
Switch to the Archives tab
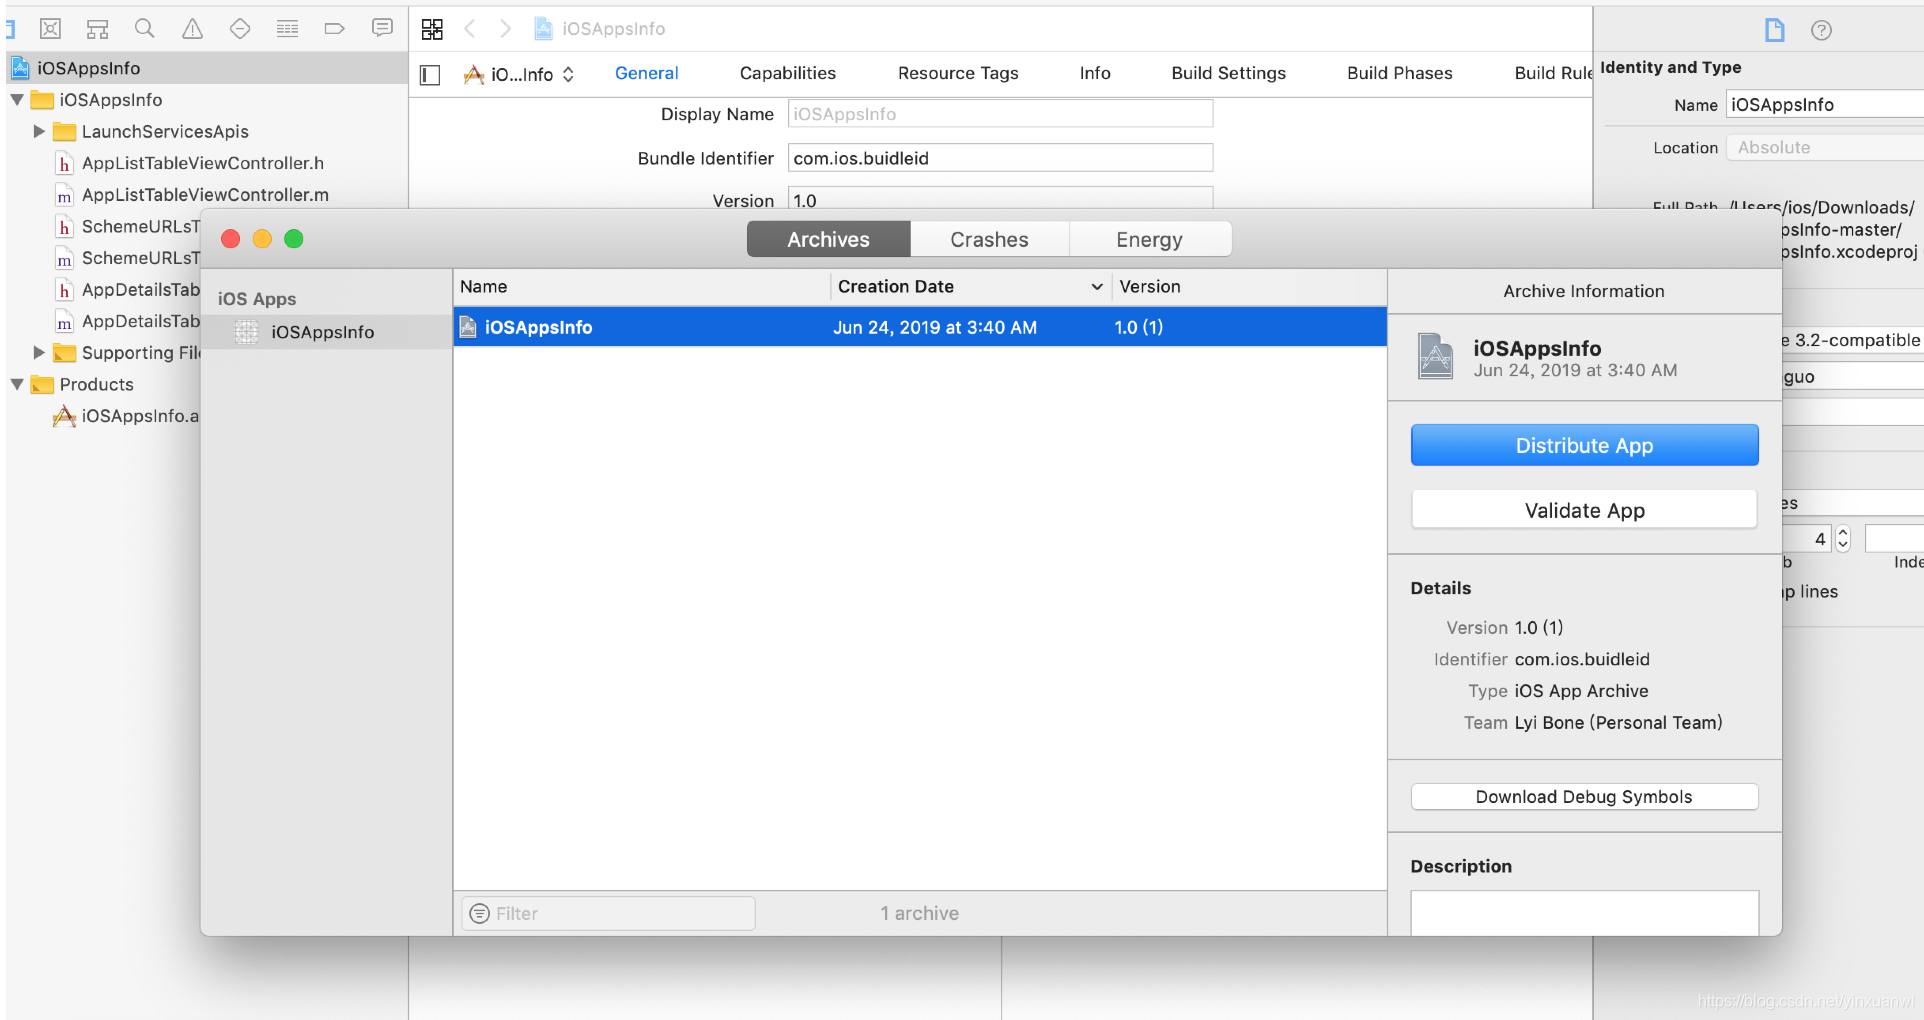(x=829, y=240)
